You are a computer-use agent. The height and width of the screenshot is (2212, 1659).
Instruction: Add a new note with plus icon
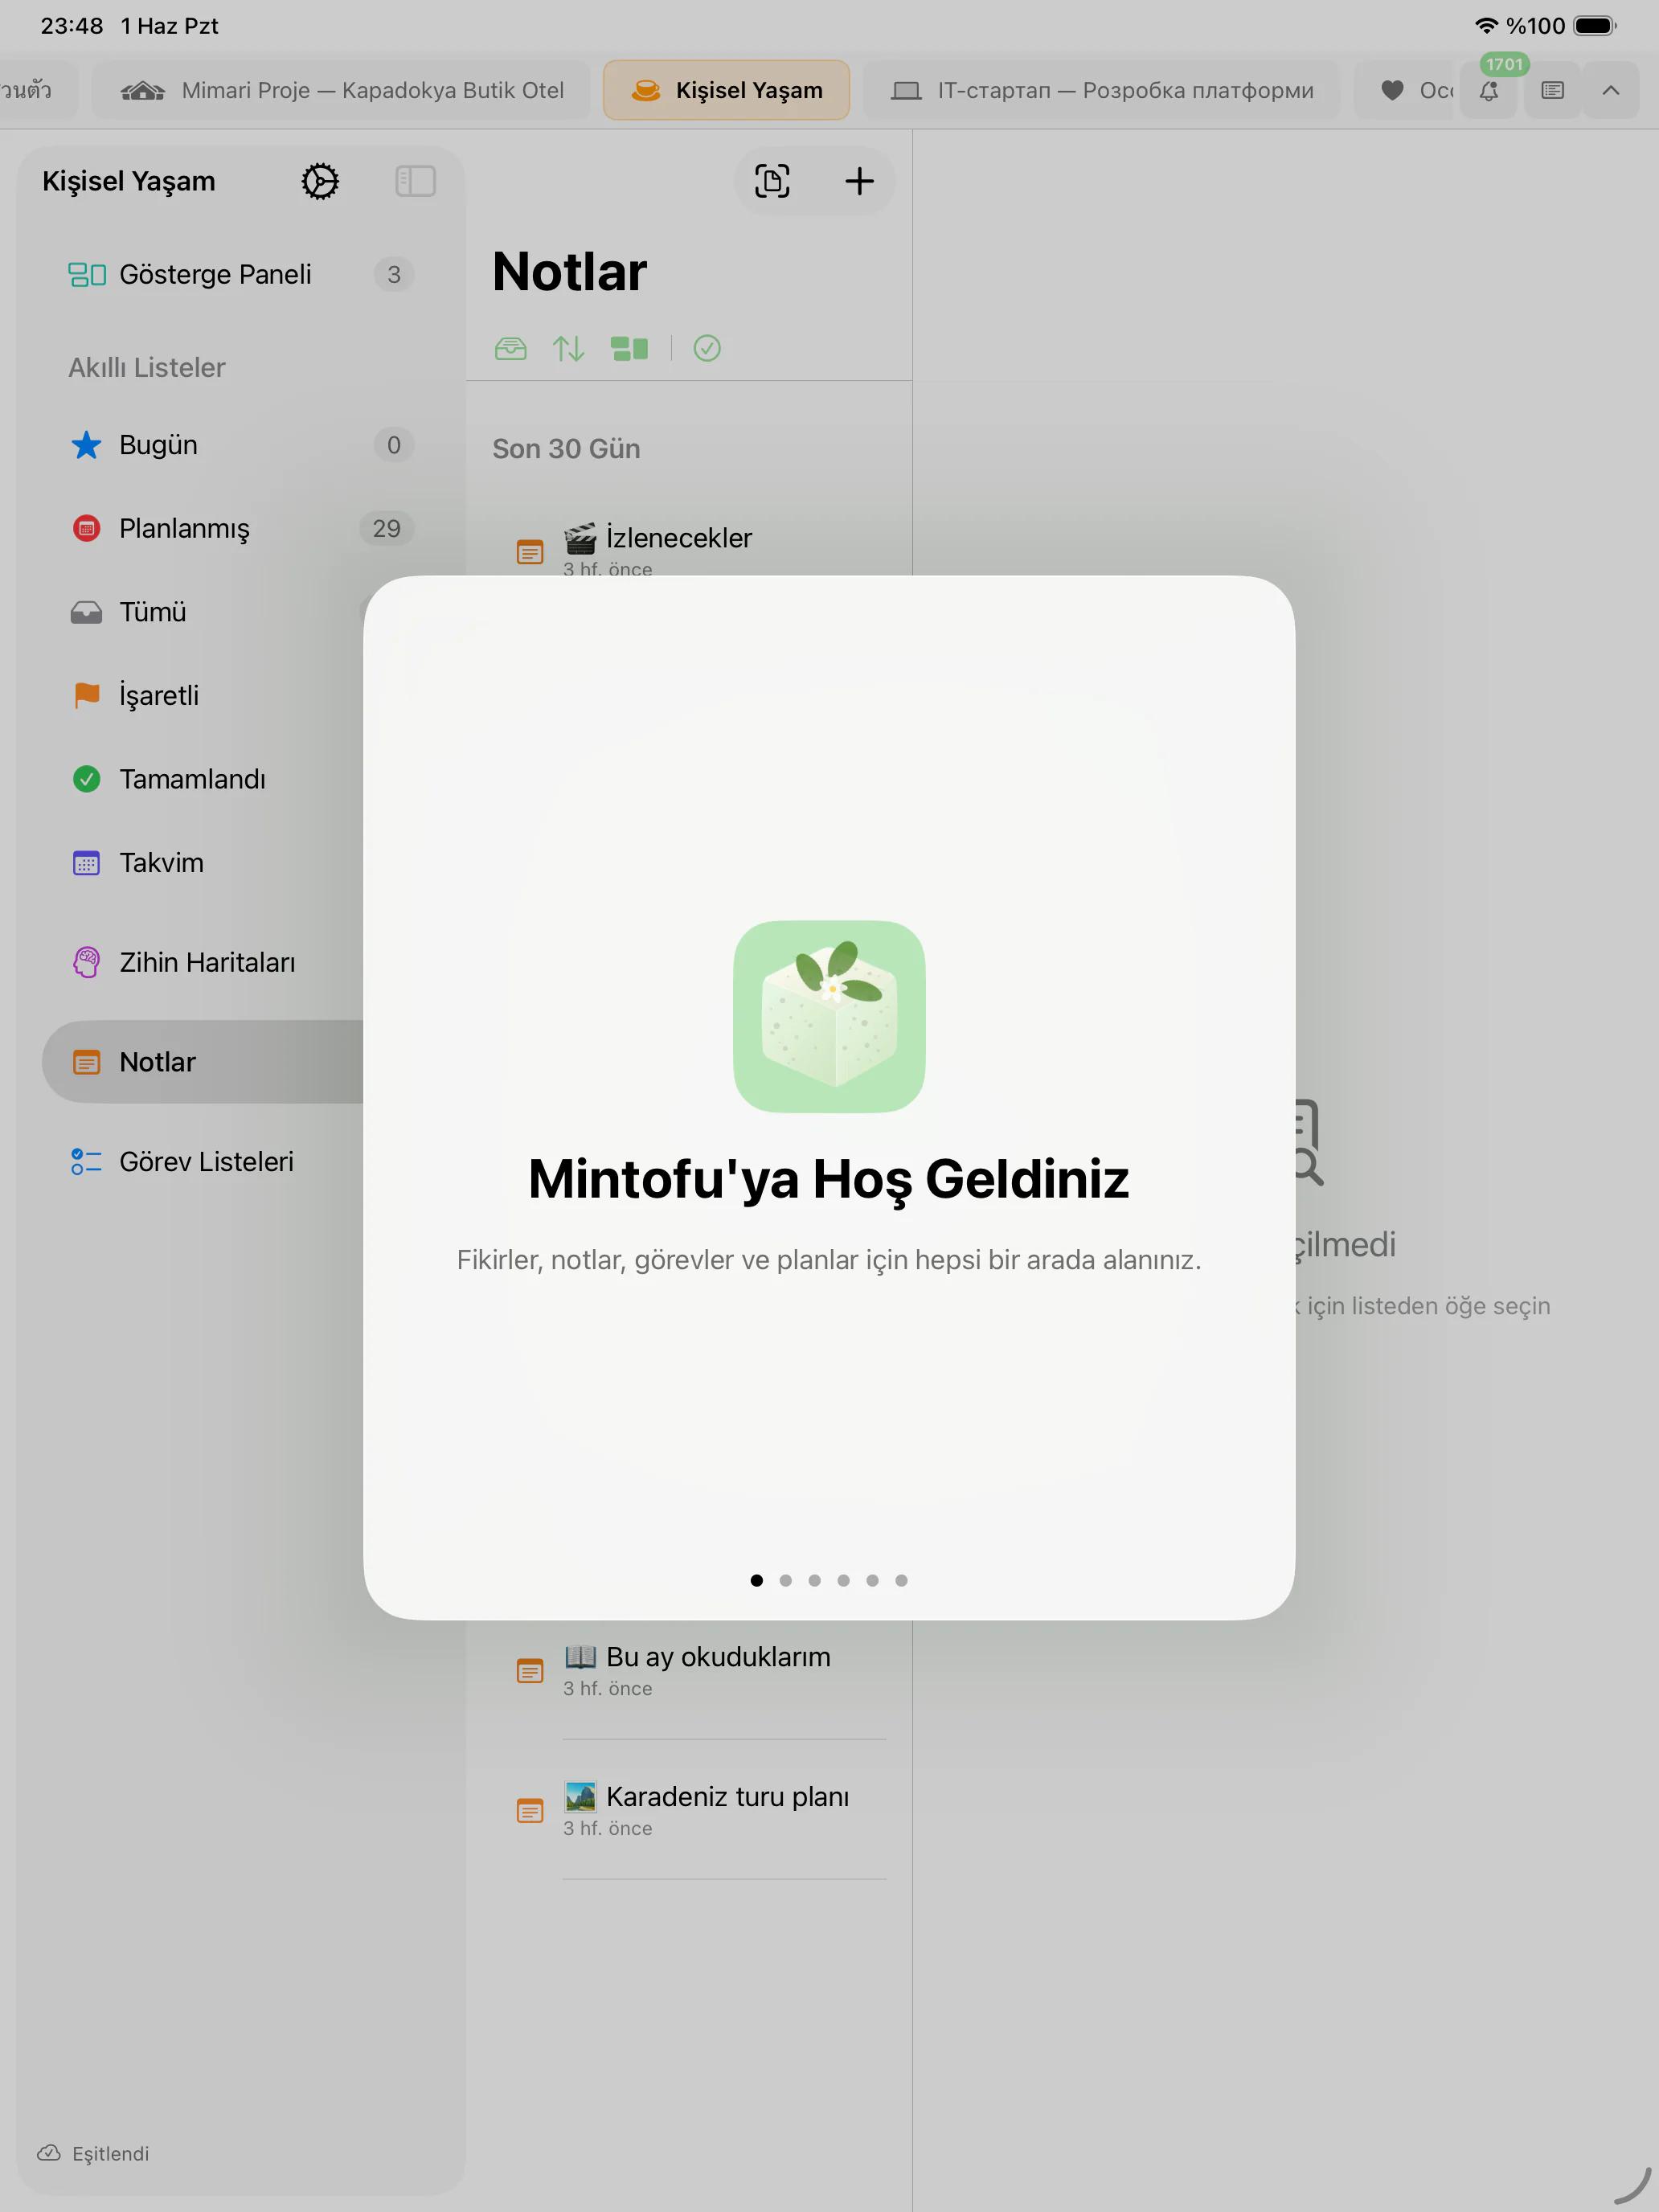(859, 181)
